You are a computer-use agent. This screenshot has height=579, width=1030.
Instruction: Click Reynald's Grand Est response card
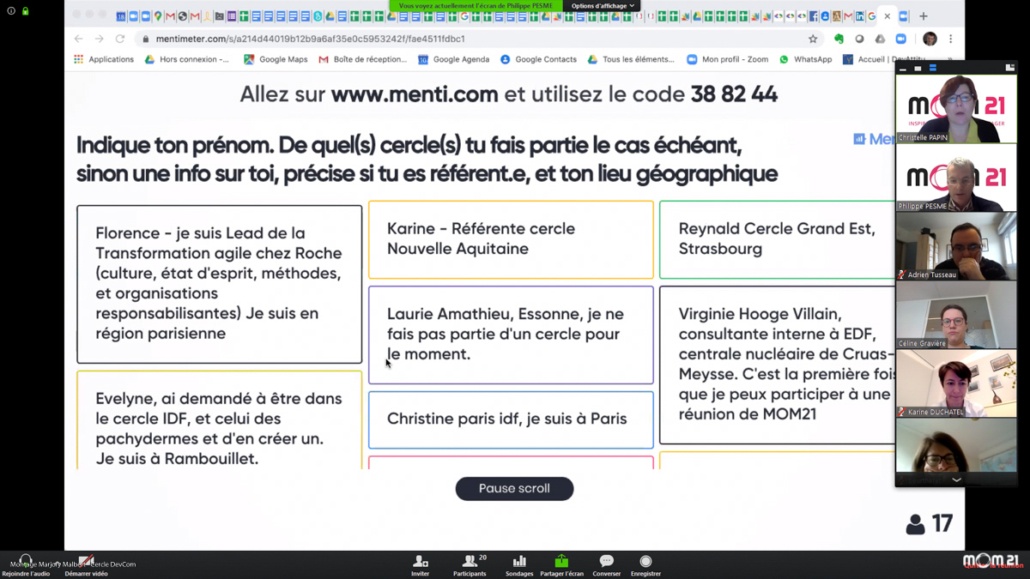778,239
